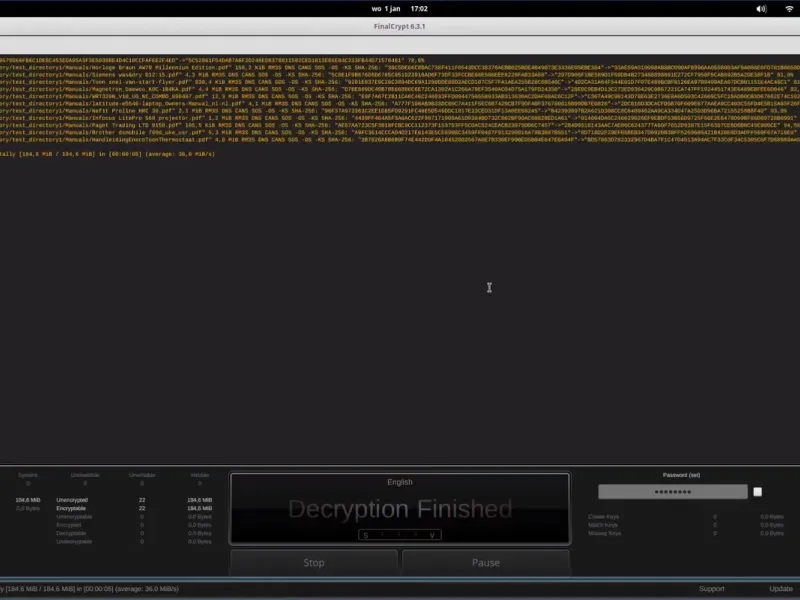
Task: Click the Unencrypted statistics label
Action: [x=72, y=500]
